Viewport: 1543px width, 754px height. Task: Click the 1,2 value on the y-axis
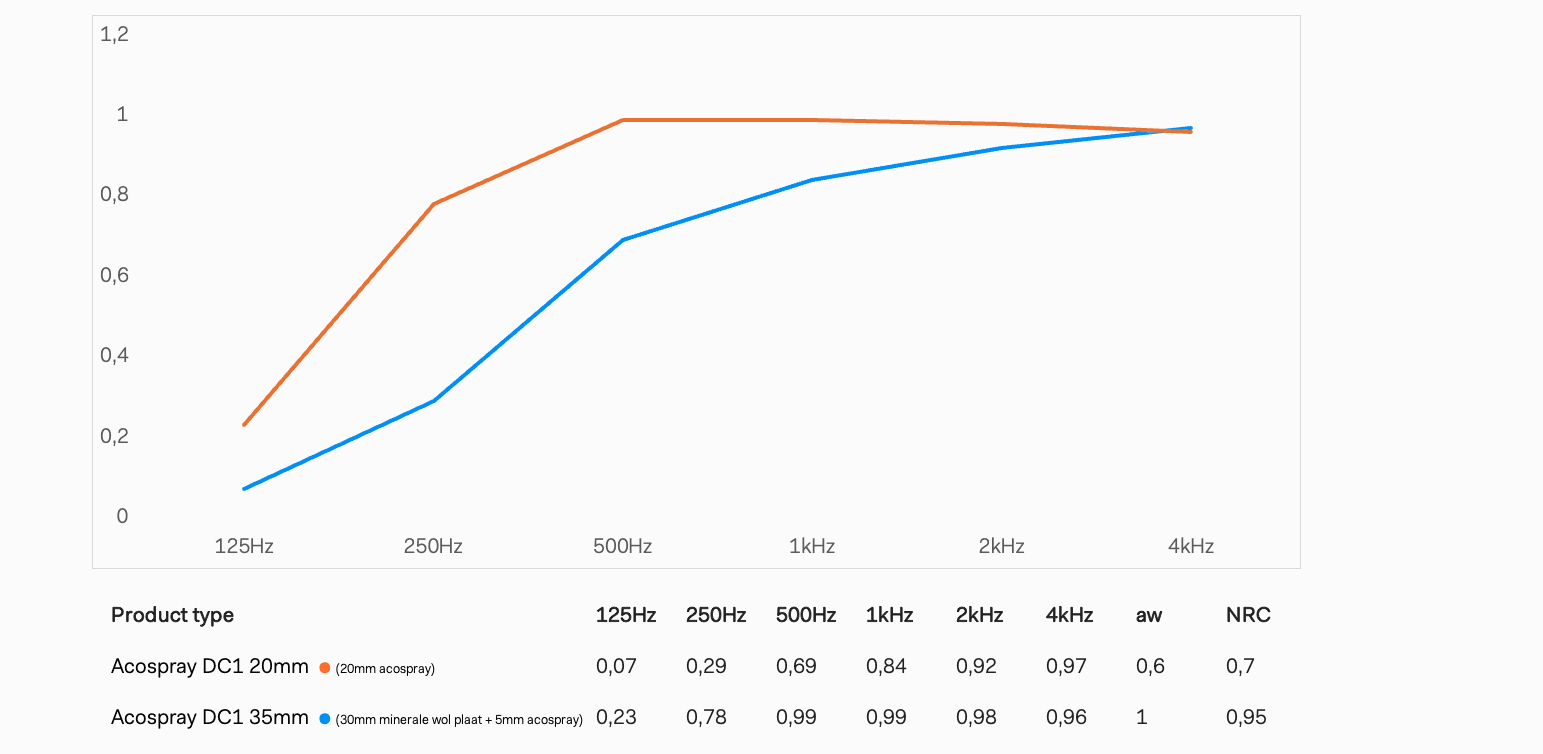(115, 34)
